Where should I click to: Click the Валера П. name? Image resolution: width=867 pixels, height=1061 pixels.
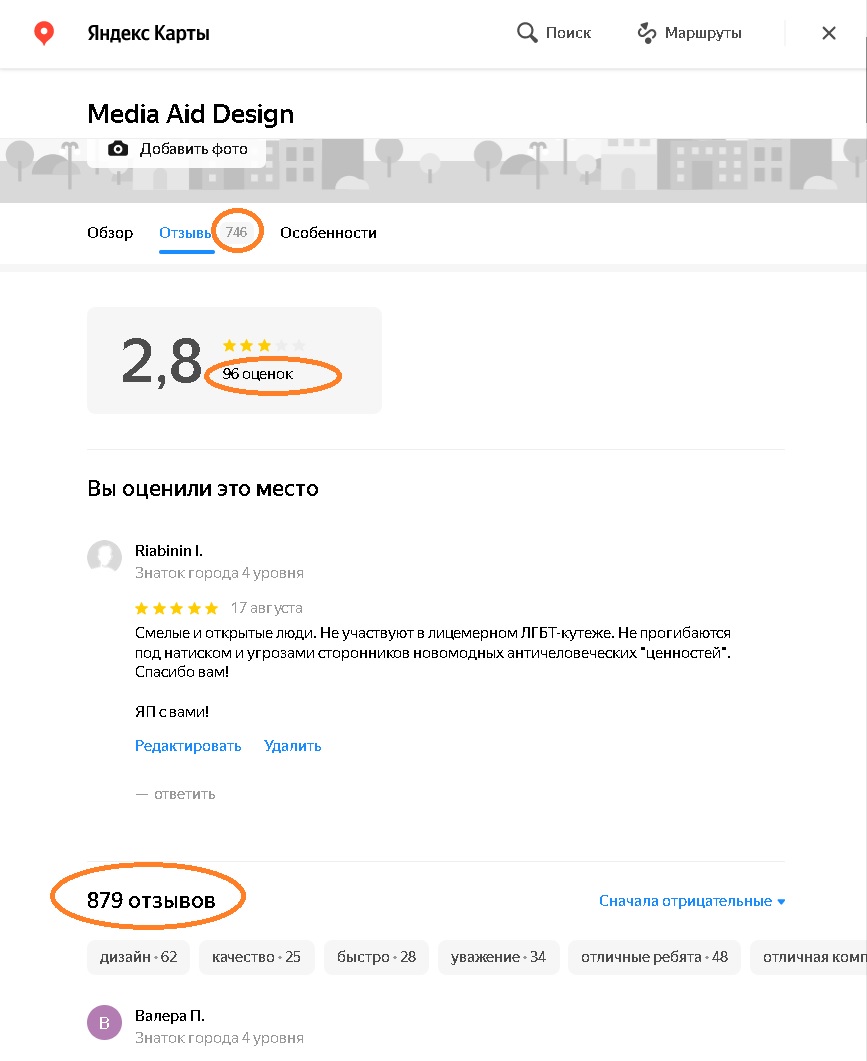click(169, 1016)
